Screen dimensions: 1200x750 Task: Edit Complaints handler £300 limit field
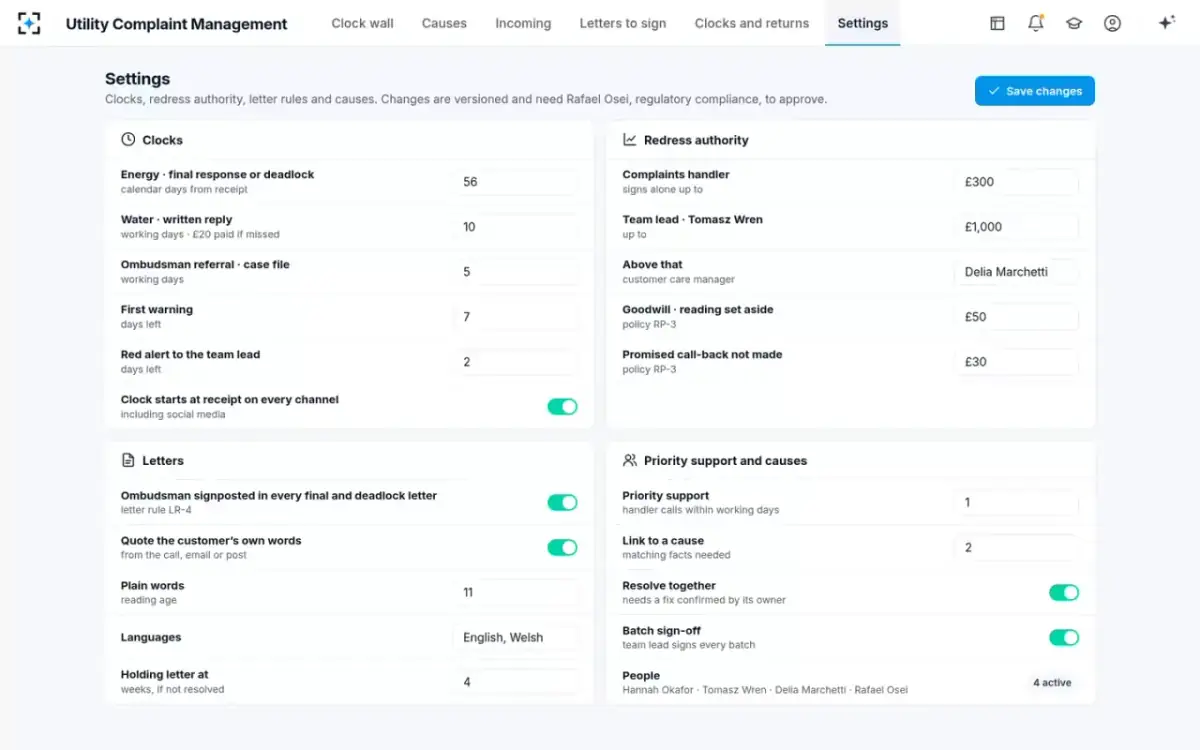(1017, 182)
